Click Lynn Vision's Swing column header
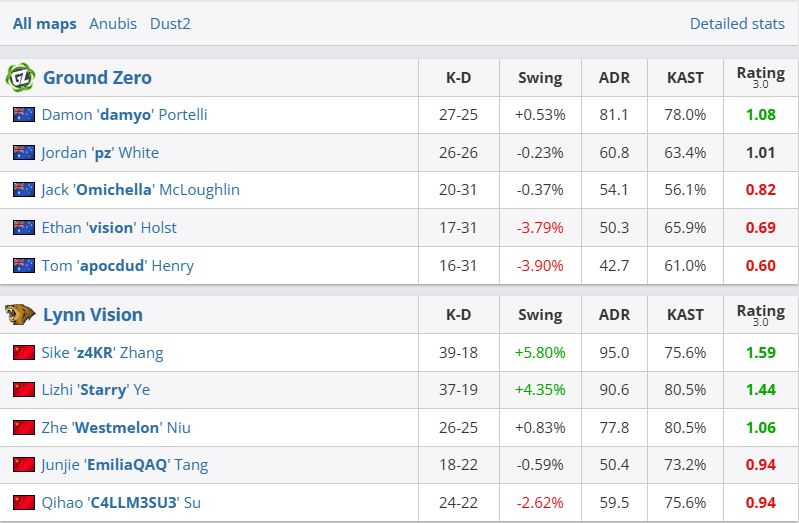The image size is (799, 523). pyautogui.click(x=540, y=314)
